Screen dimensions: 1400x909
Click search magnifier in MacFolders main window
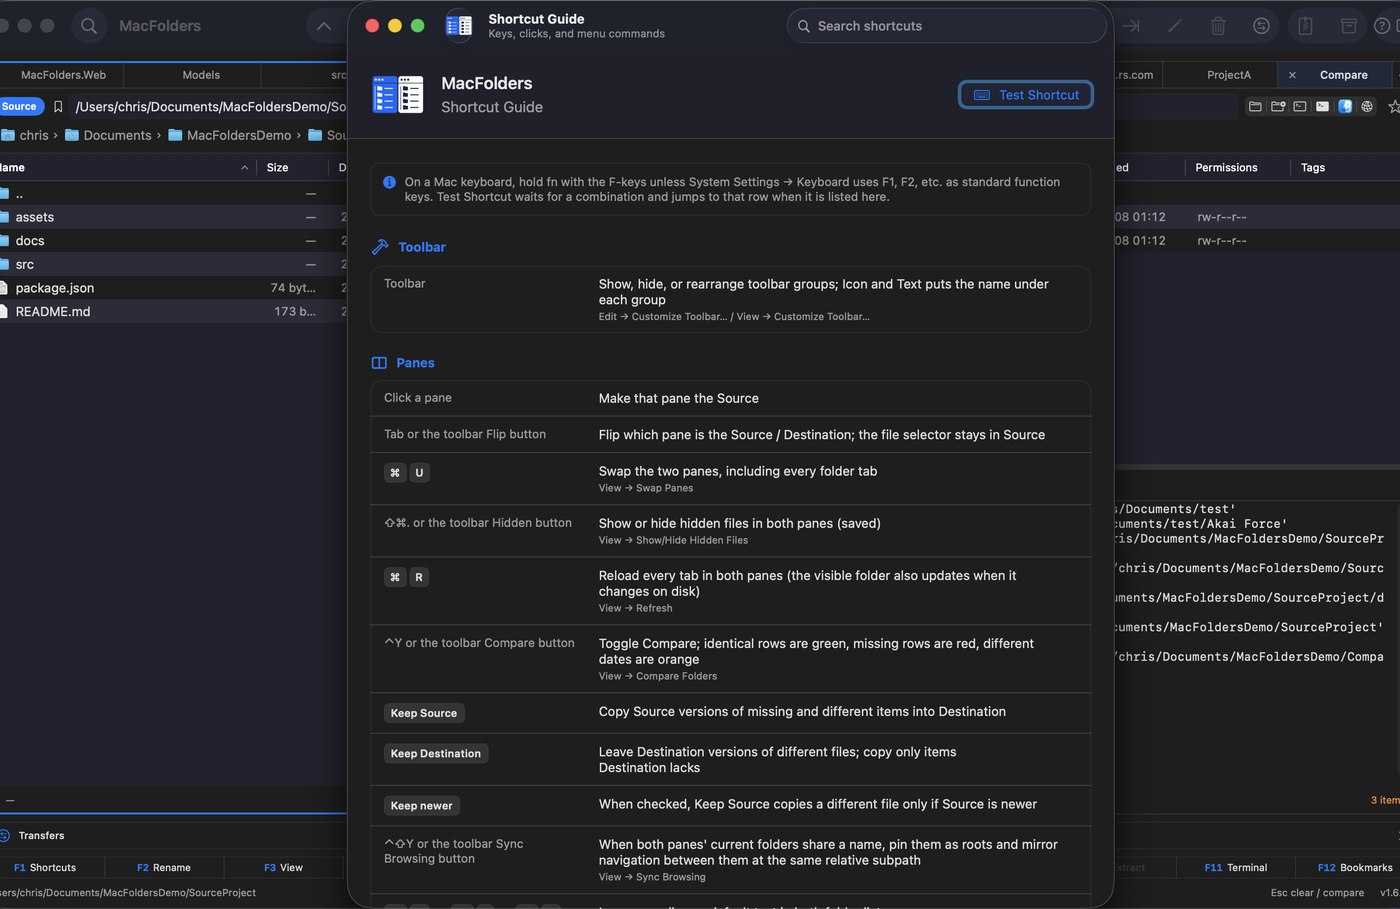click(89, 26)
